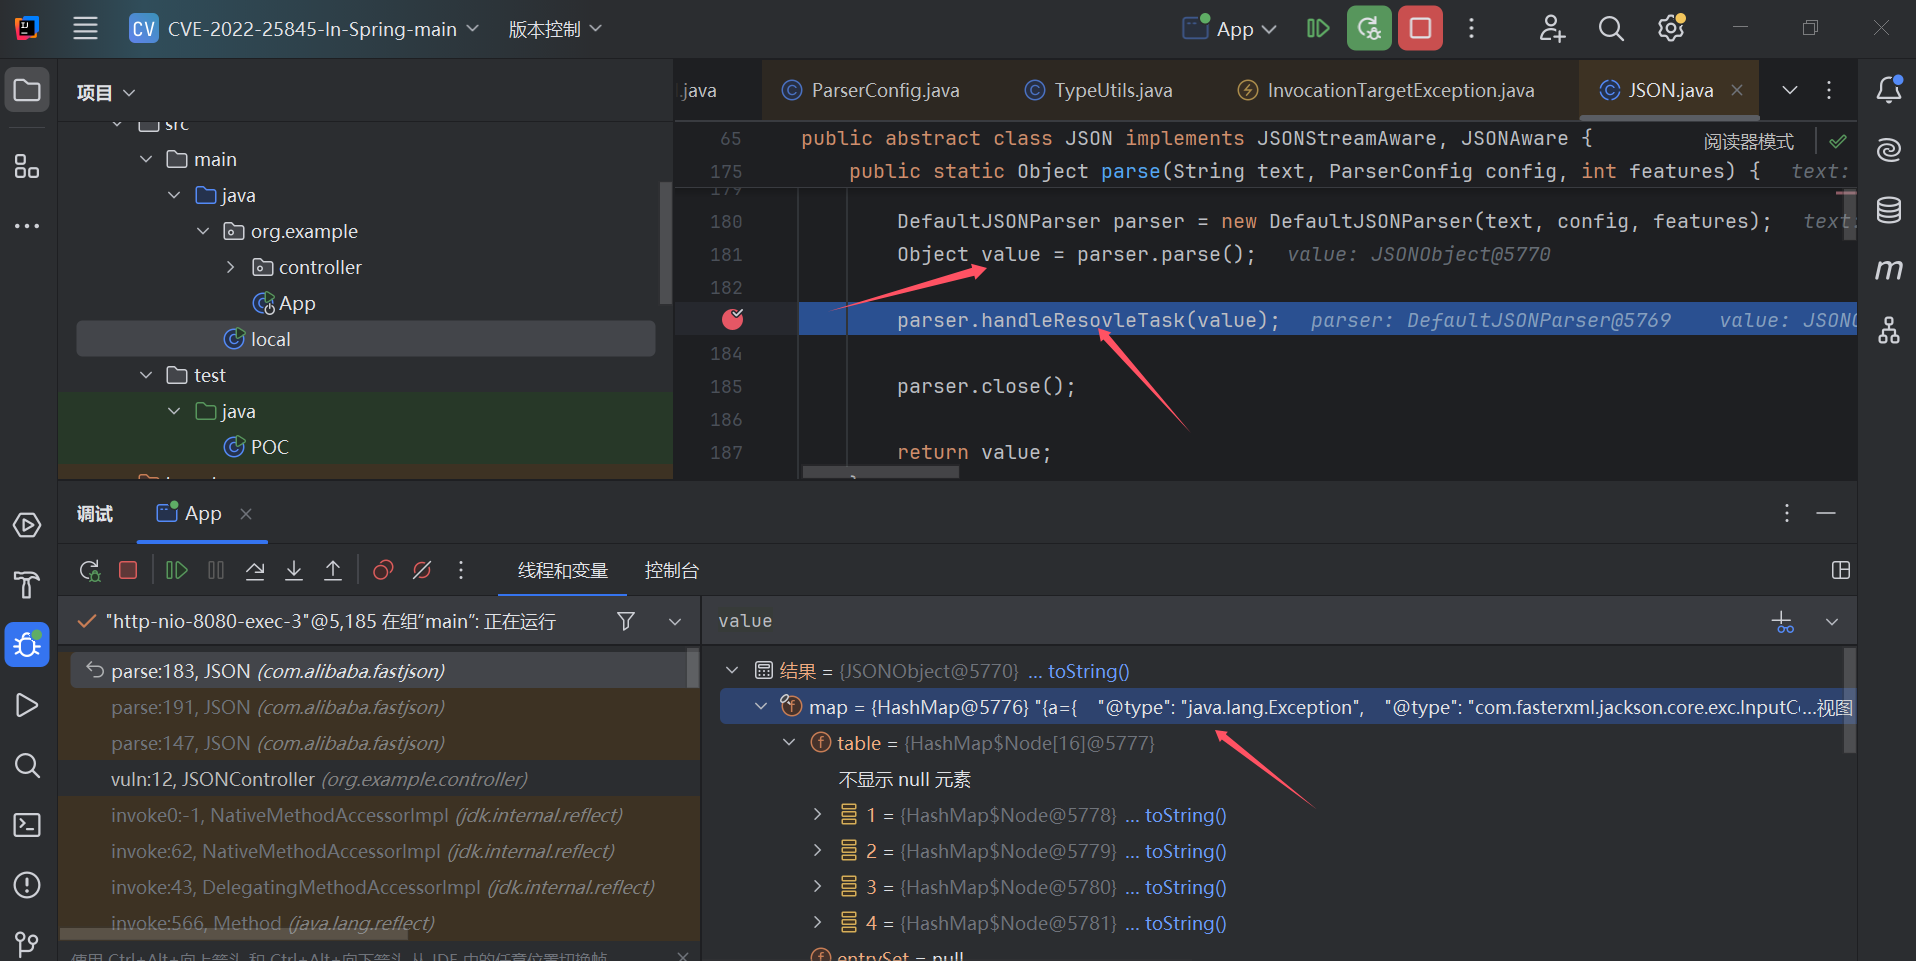Switch to 控制台 console tab
This screenshot has height=961, width=1916.
(x=672, y=570)
